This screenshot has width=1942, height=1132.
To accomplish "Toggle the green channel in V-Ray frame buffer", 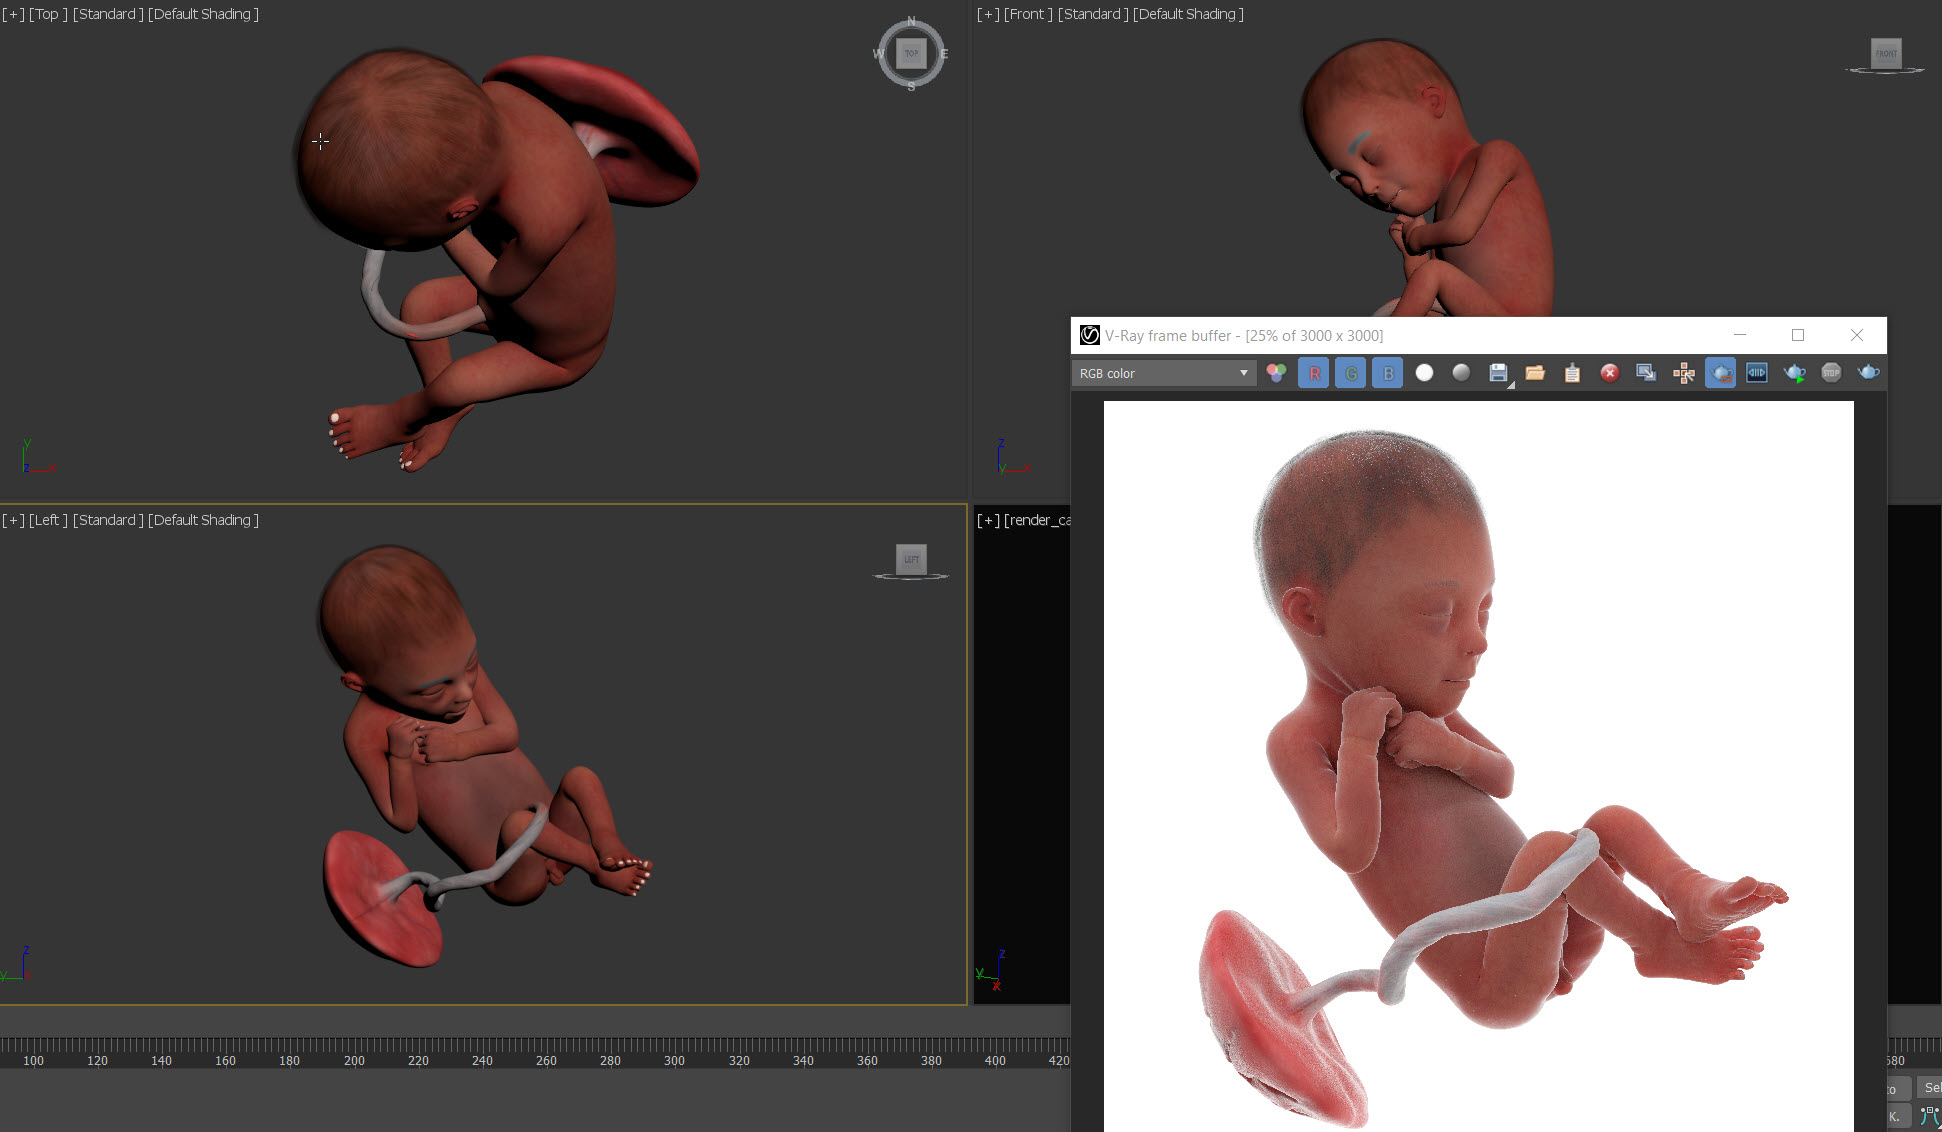I will 1351,373.
